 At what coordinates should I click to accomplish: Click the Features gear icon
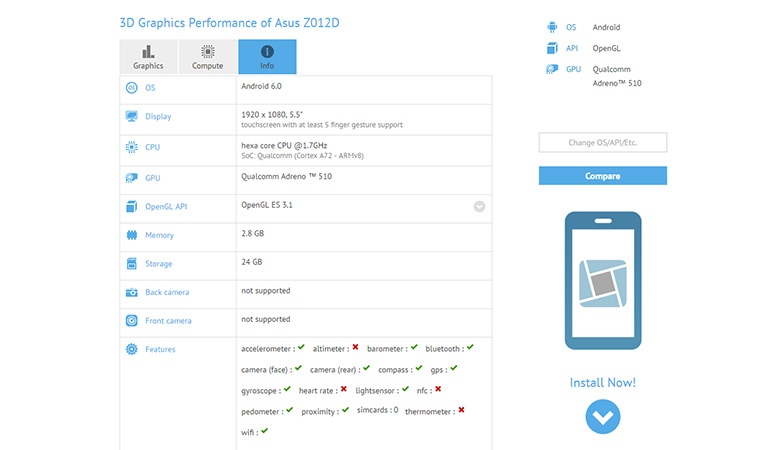[131, 349]
